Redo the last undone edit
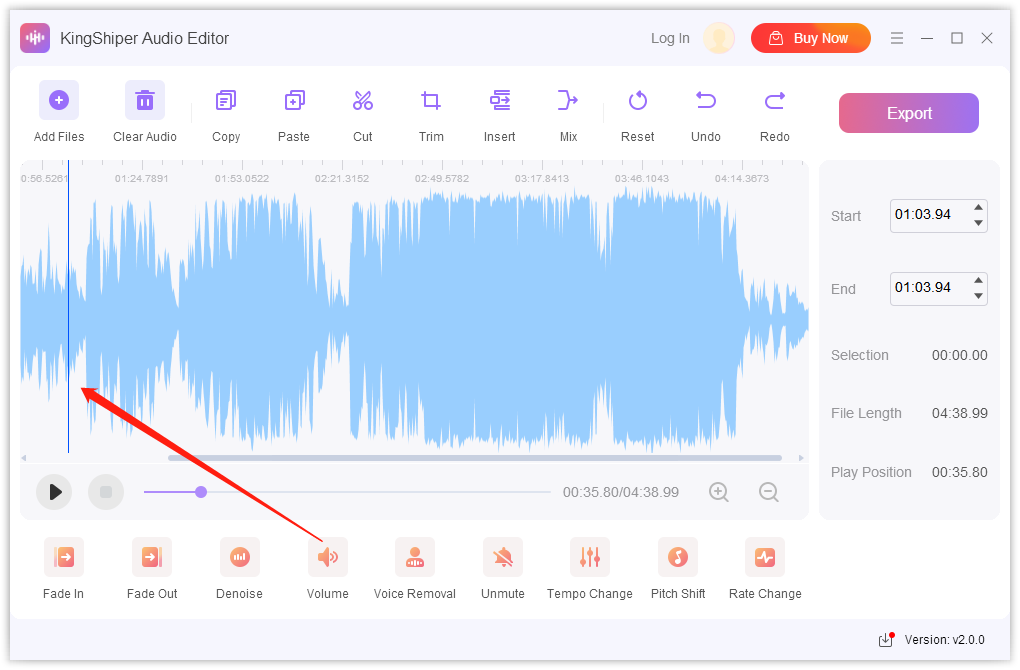 point(775,101)
